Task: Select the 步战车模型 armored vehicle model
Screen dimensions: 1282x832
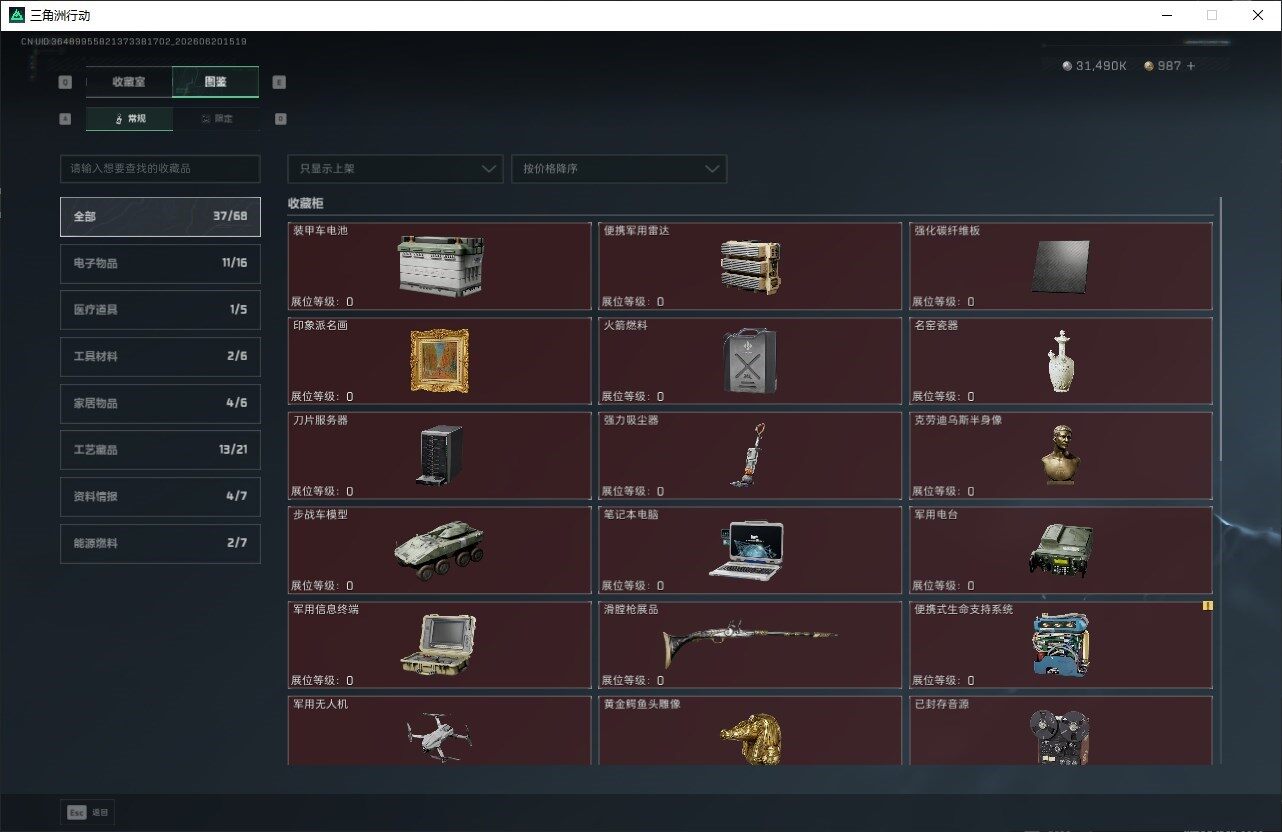Action: [x=439, y=550]
